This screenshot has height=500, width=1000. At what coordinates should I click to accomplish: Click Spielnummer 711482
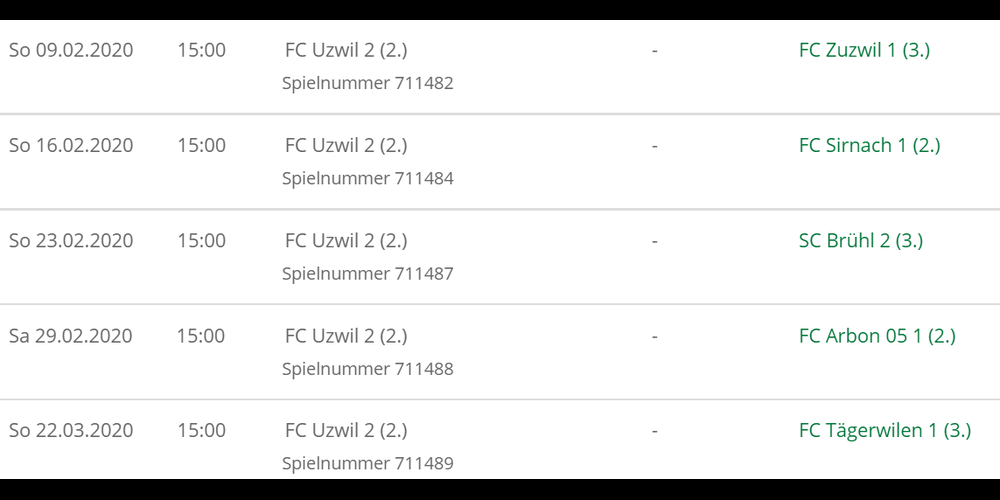367,83
